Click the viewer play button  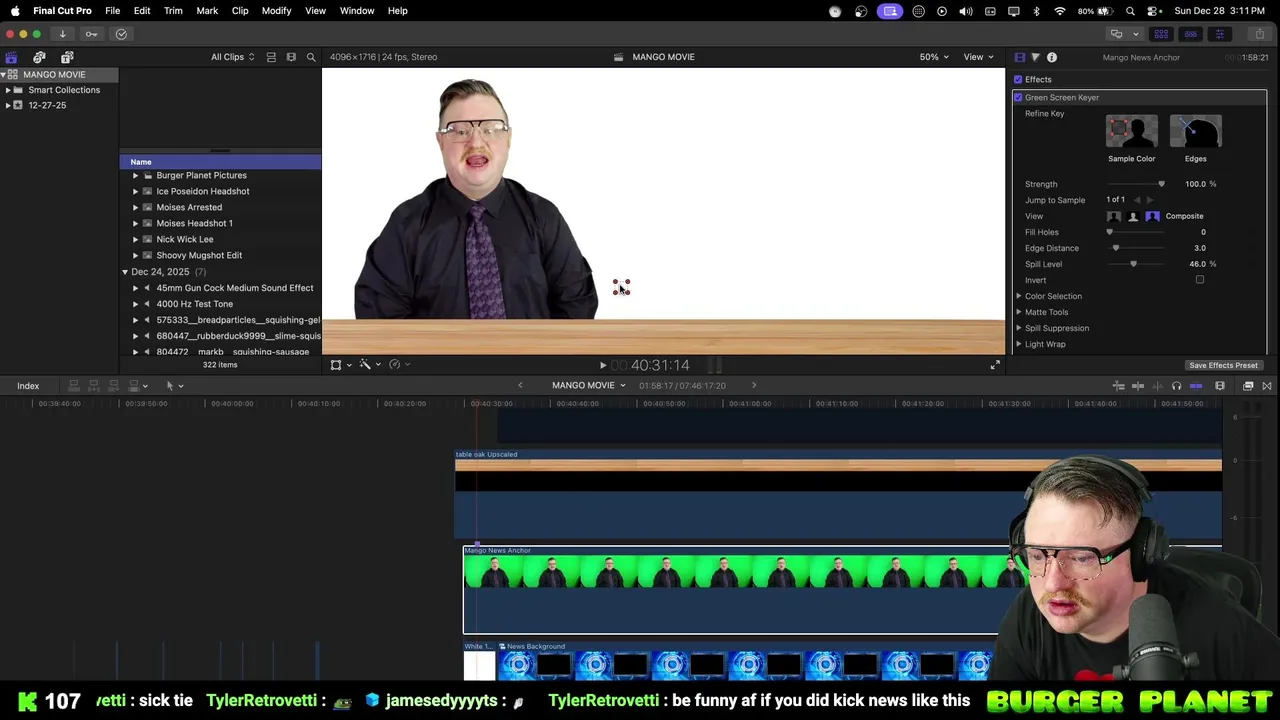pos(602,366)
